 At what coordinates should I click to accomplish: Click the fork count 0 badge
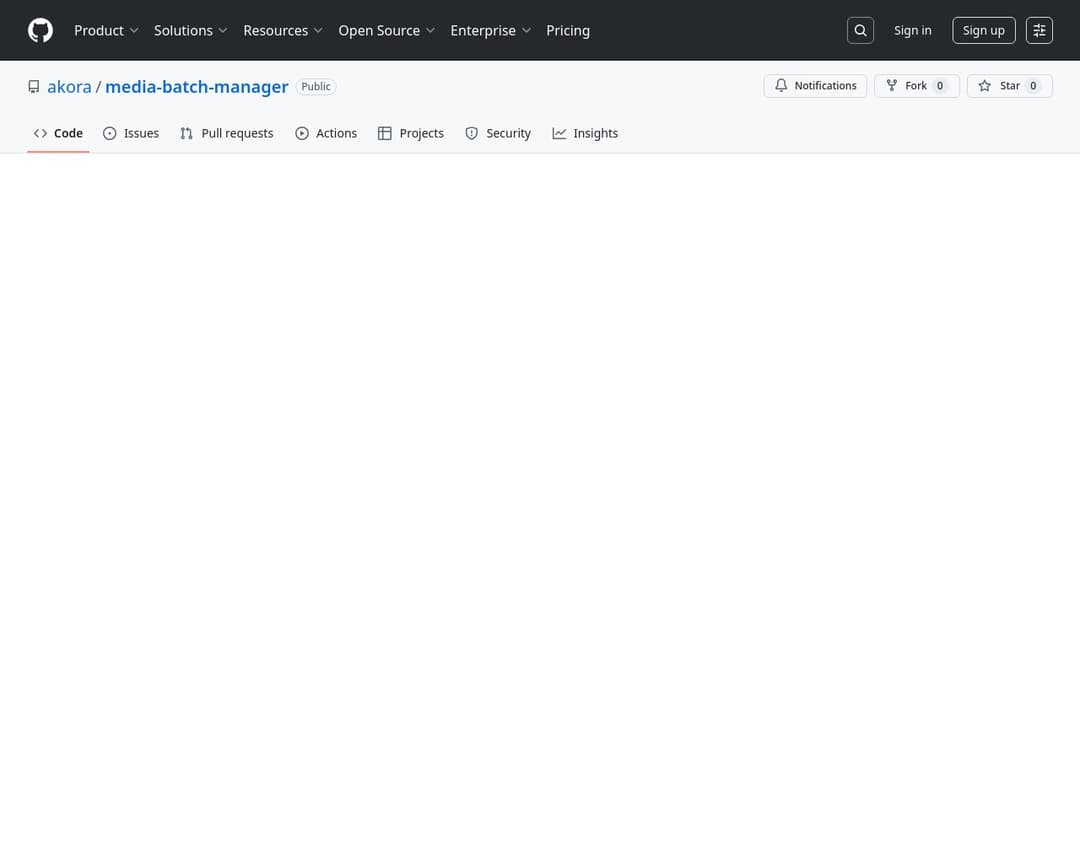pyautogui.click(x=939, y=86)
